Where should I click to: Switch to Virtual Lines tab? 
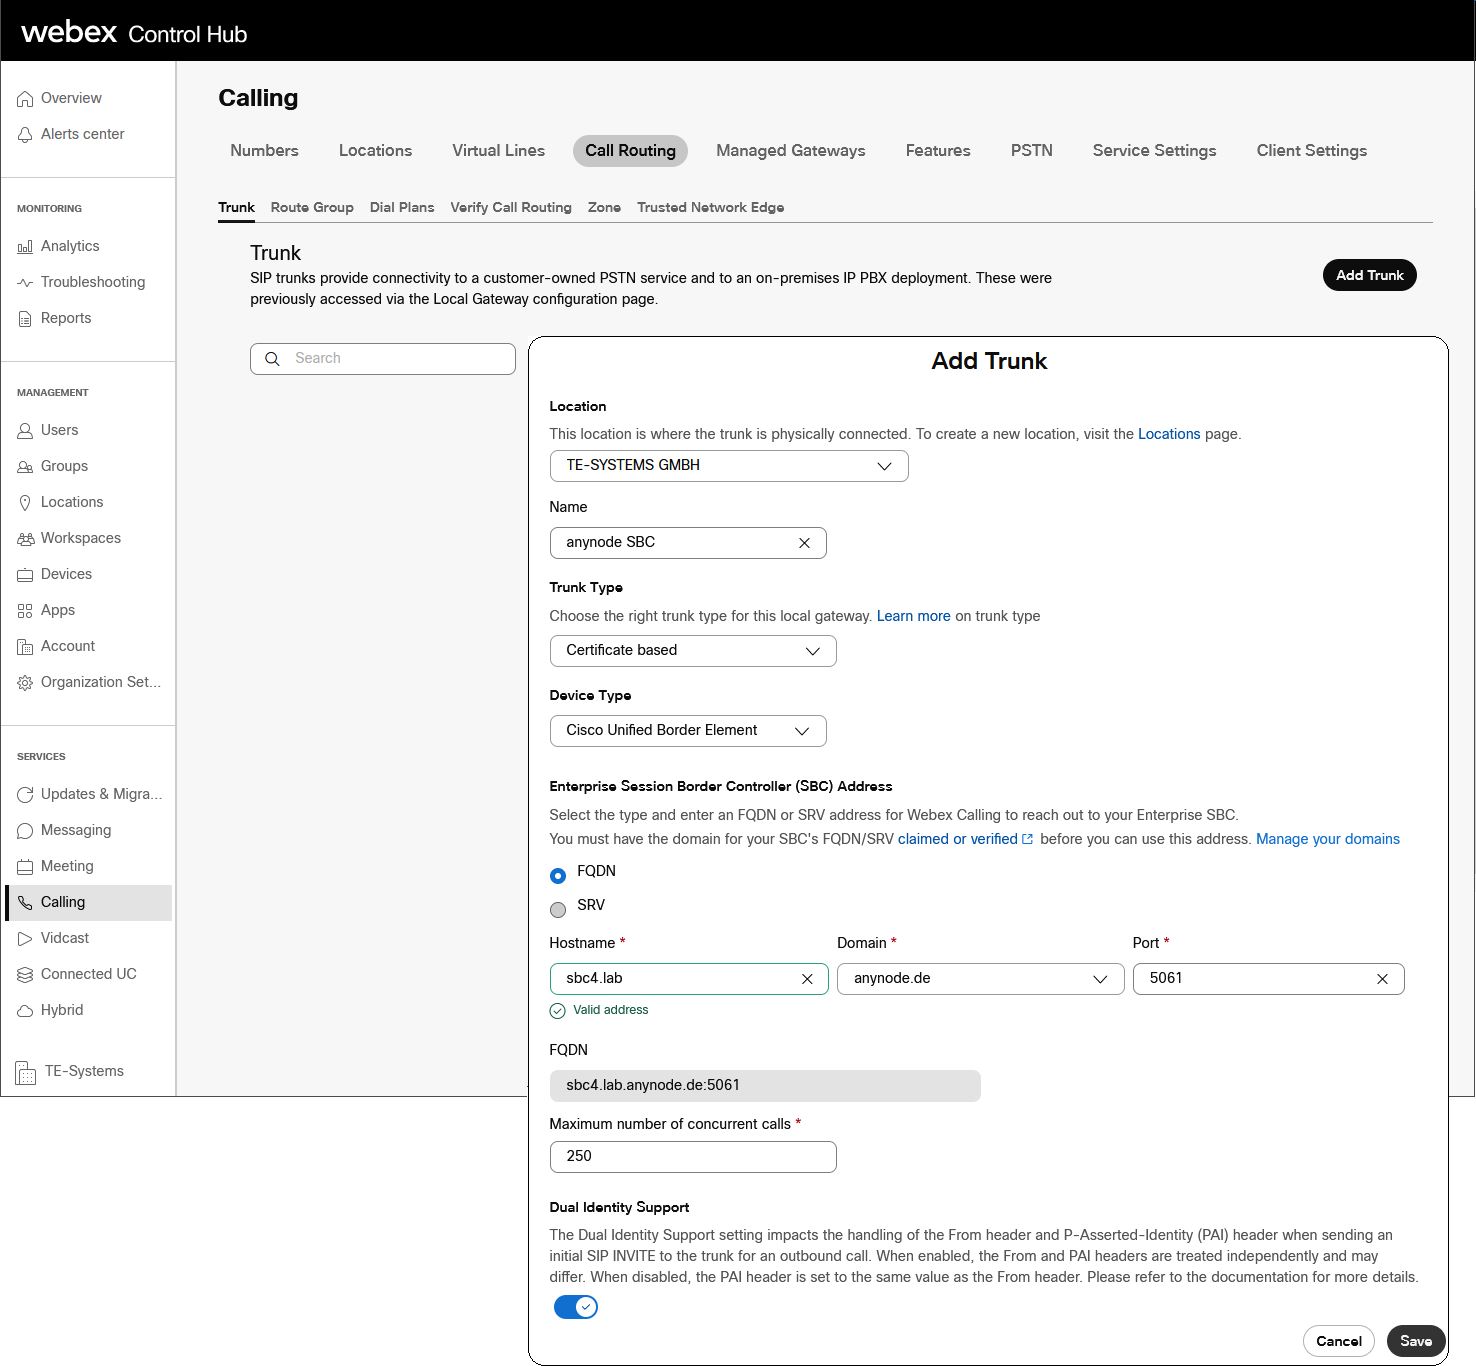pyautogui.click(x=498, y=151)
